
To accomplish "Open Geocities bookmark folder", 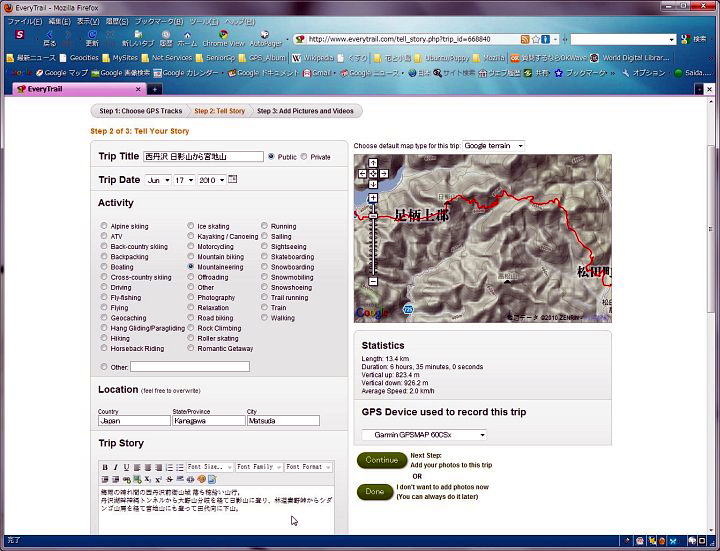I will point(79,58).
